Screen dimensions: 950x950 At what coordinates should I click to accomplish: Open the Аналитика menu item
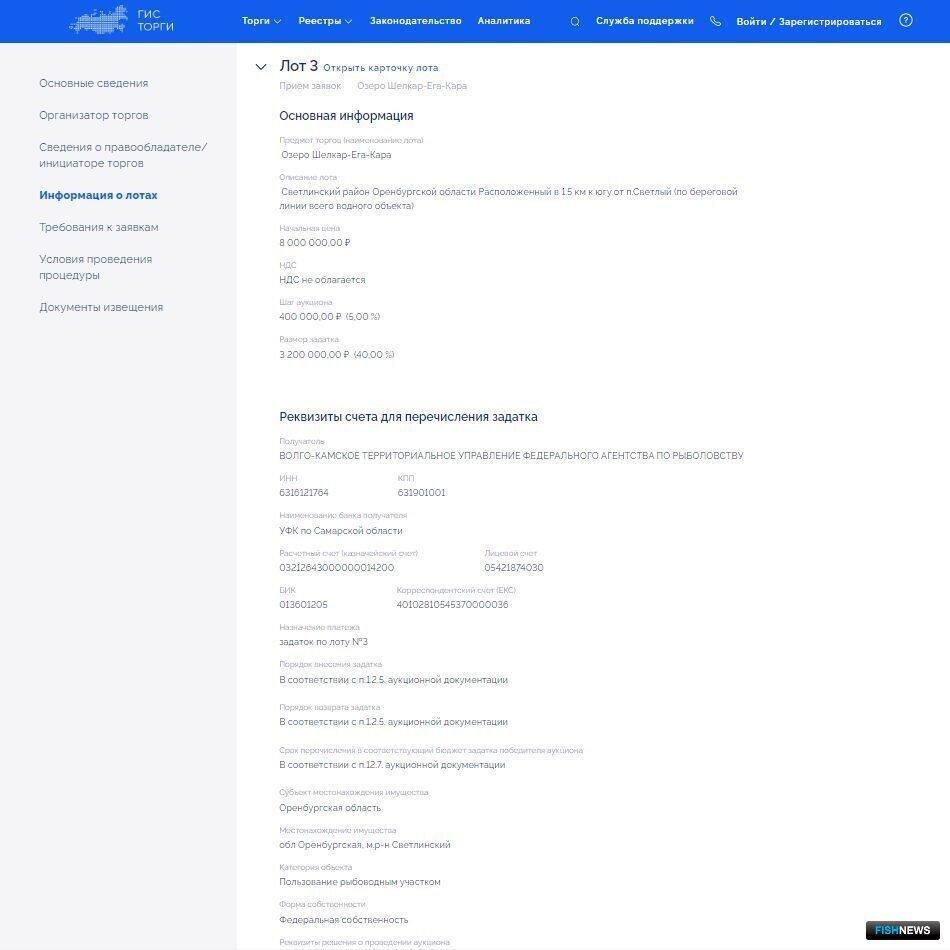pos(503,21)
